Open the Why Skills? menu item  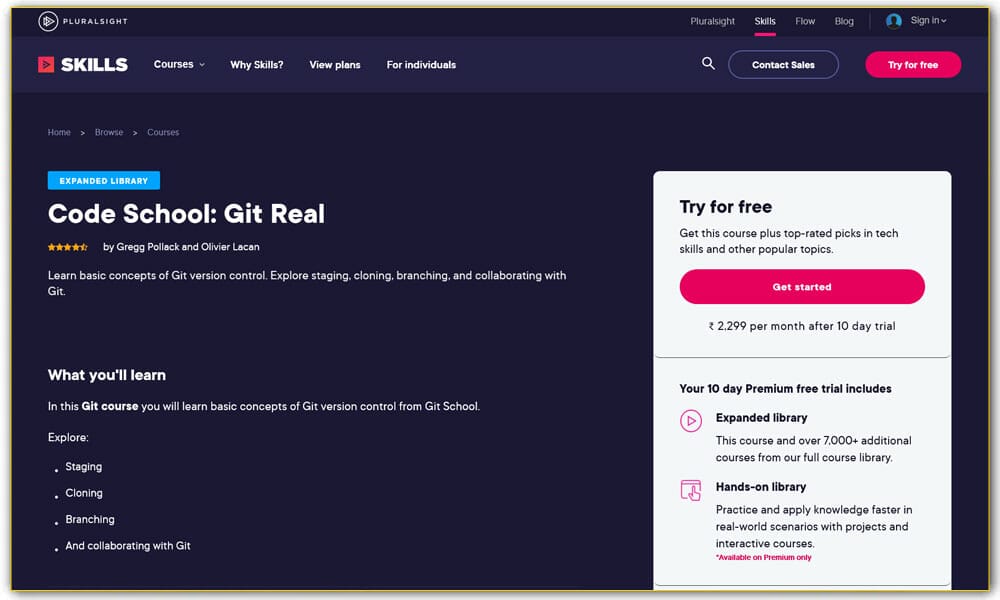(x=257, y=65)
